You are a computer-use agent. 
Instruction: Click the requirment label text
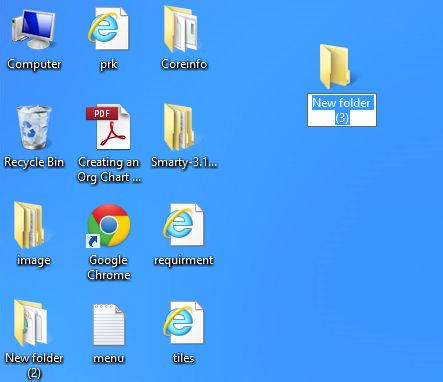click(x=184, y=260)
